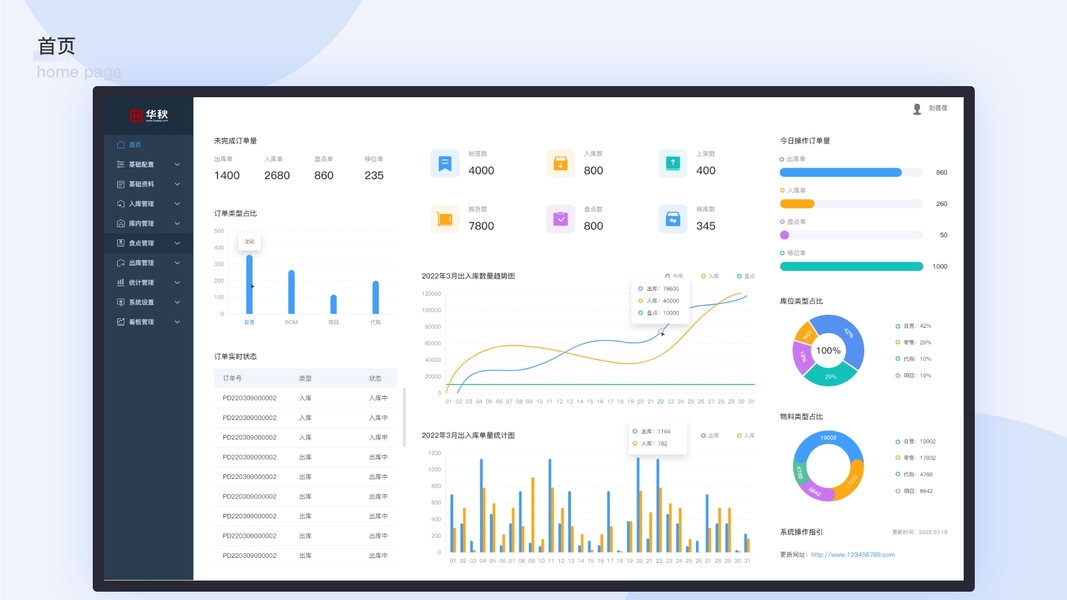
Task: Click the 看板管理 sidebar icon
Action: pos(120,322)
